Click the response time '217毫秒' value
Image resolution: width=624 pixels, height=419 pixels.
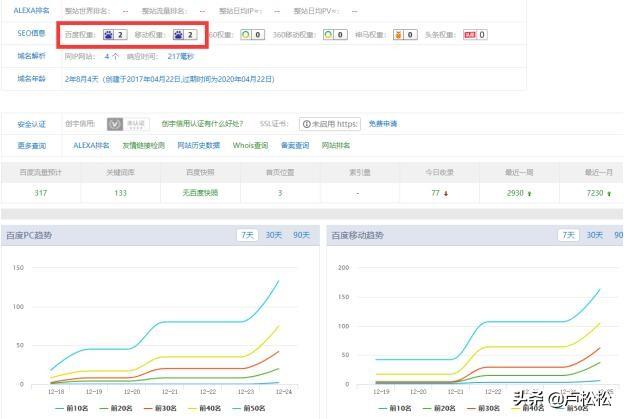[x=180, y=57]
